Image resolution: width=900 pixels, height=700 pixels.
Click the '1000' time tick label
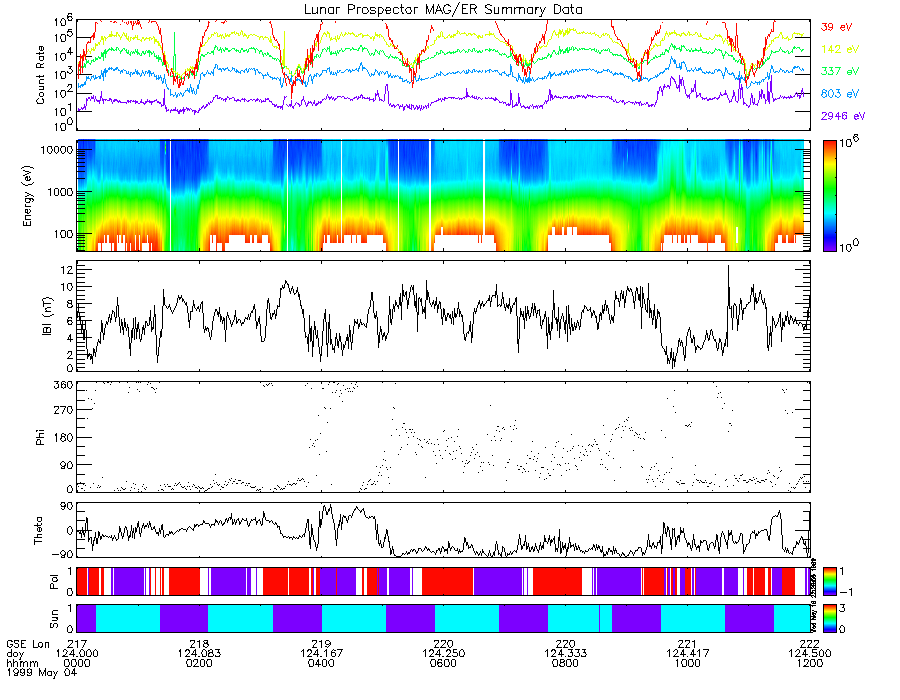[688, 663]
